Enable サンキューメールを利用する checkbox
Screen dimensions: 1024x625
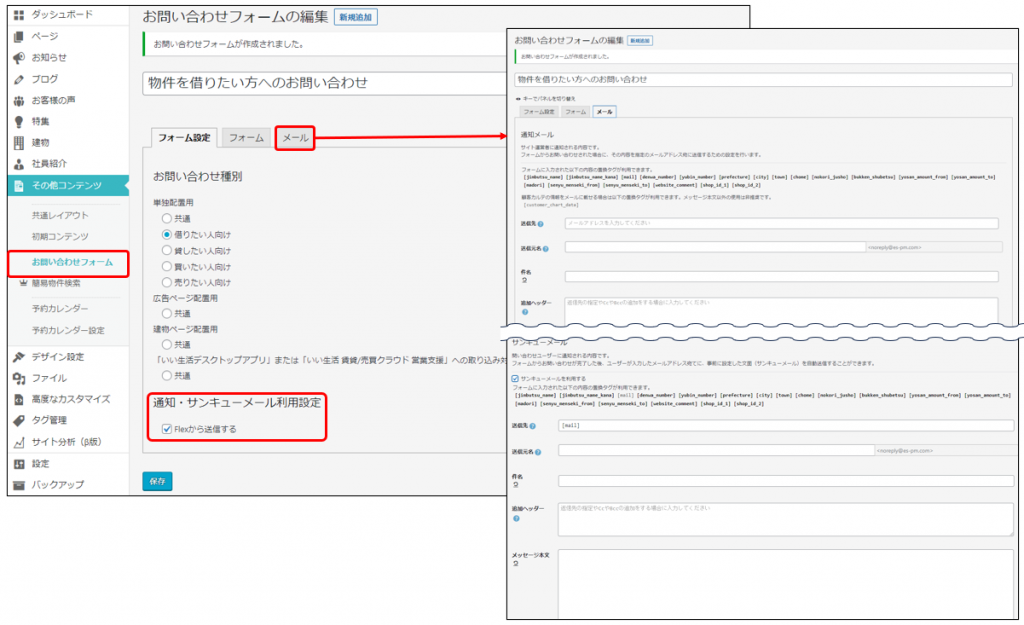515,379
